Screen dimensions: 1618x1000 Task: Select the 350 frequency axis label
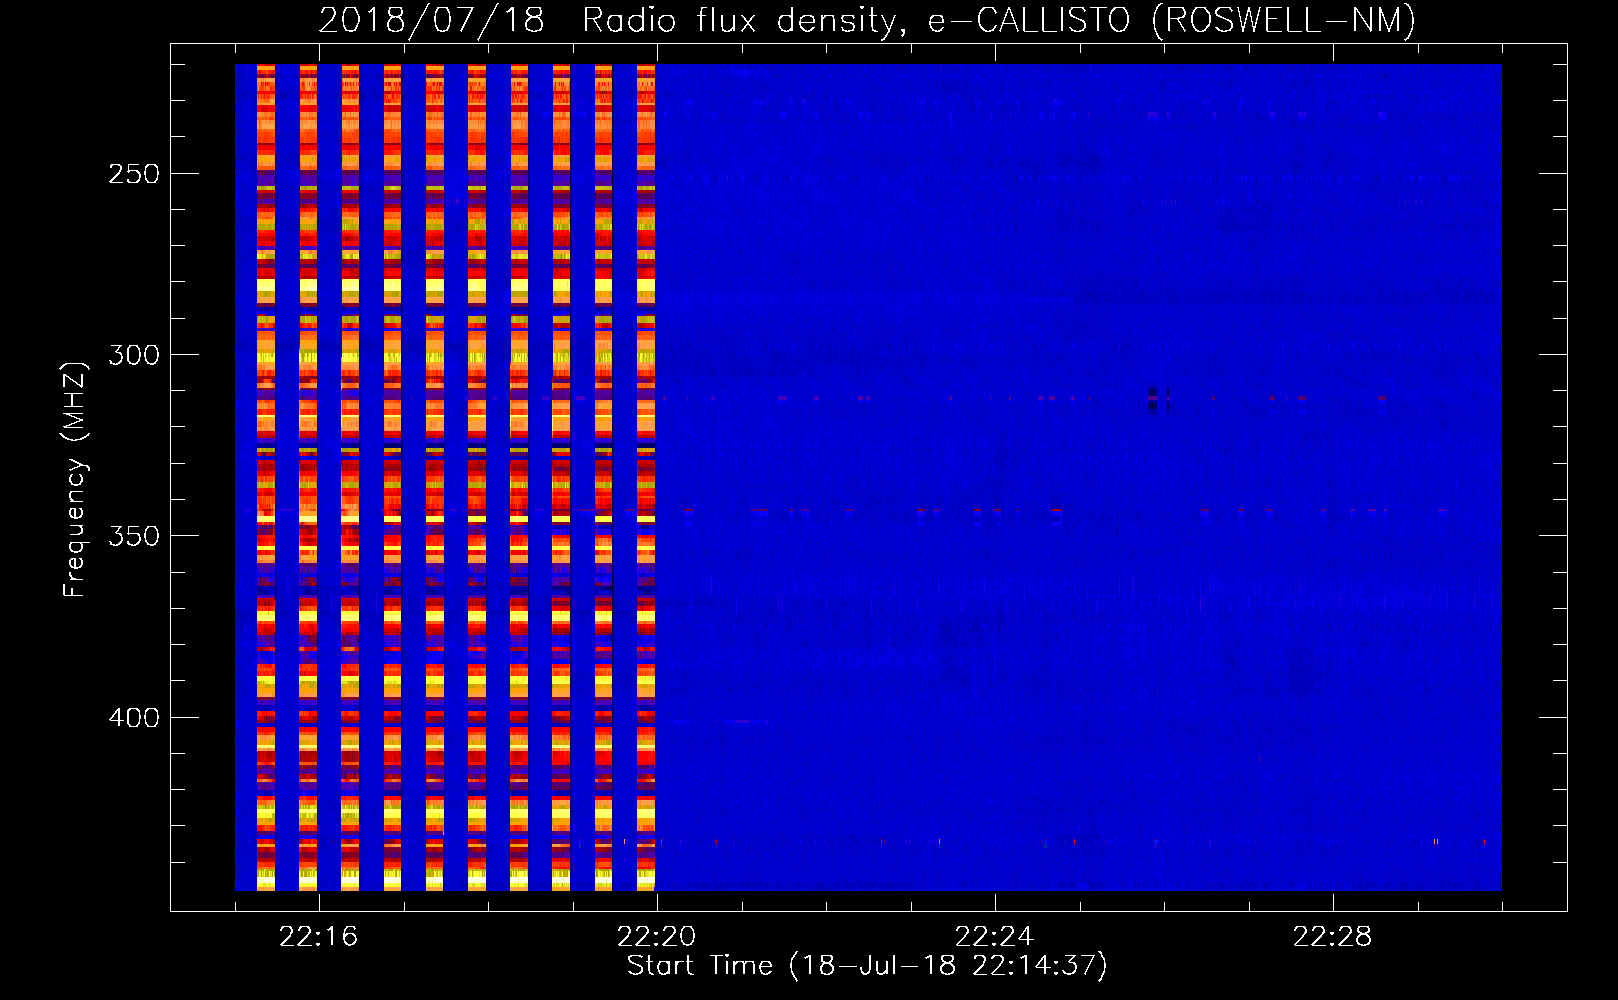pyautogui.click(x=134, y=536)
